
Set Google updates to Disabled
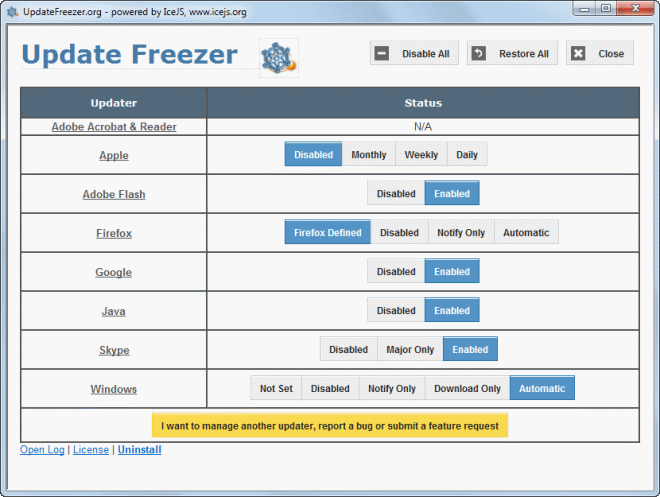coord(396,271)
